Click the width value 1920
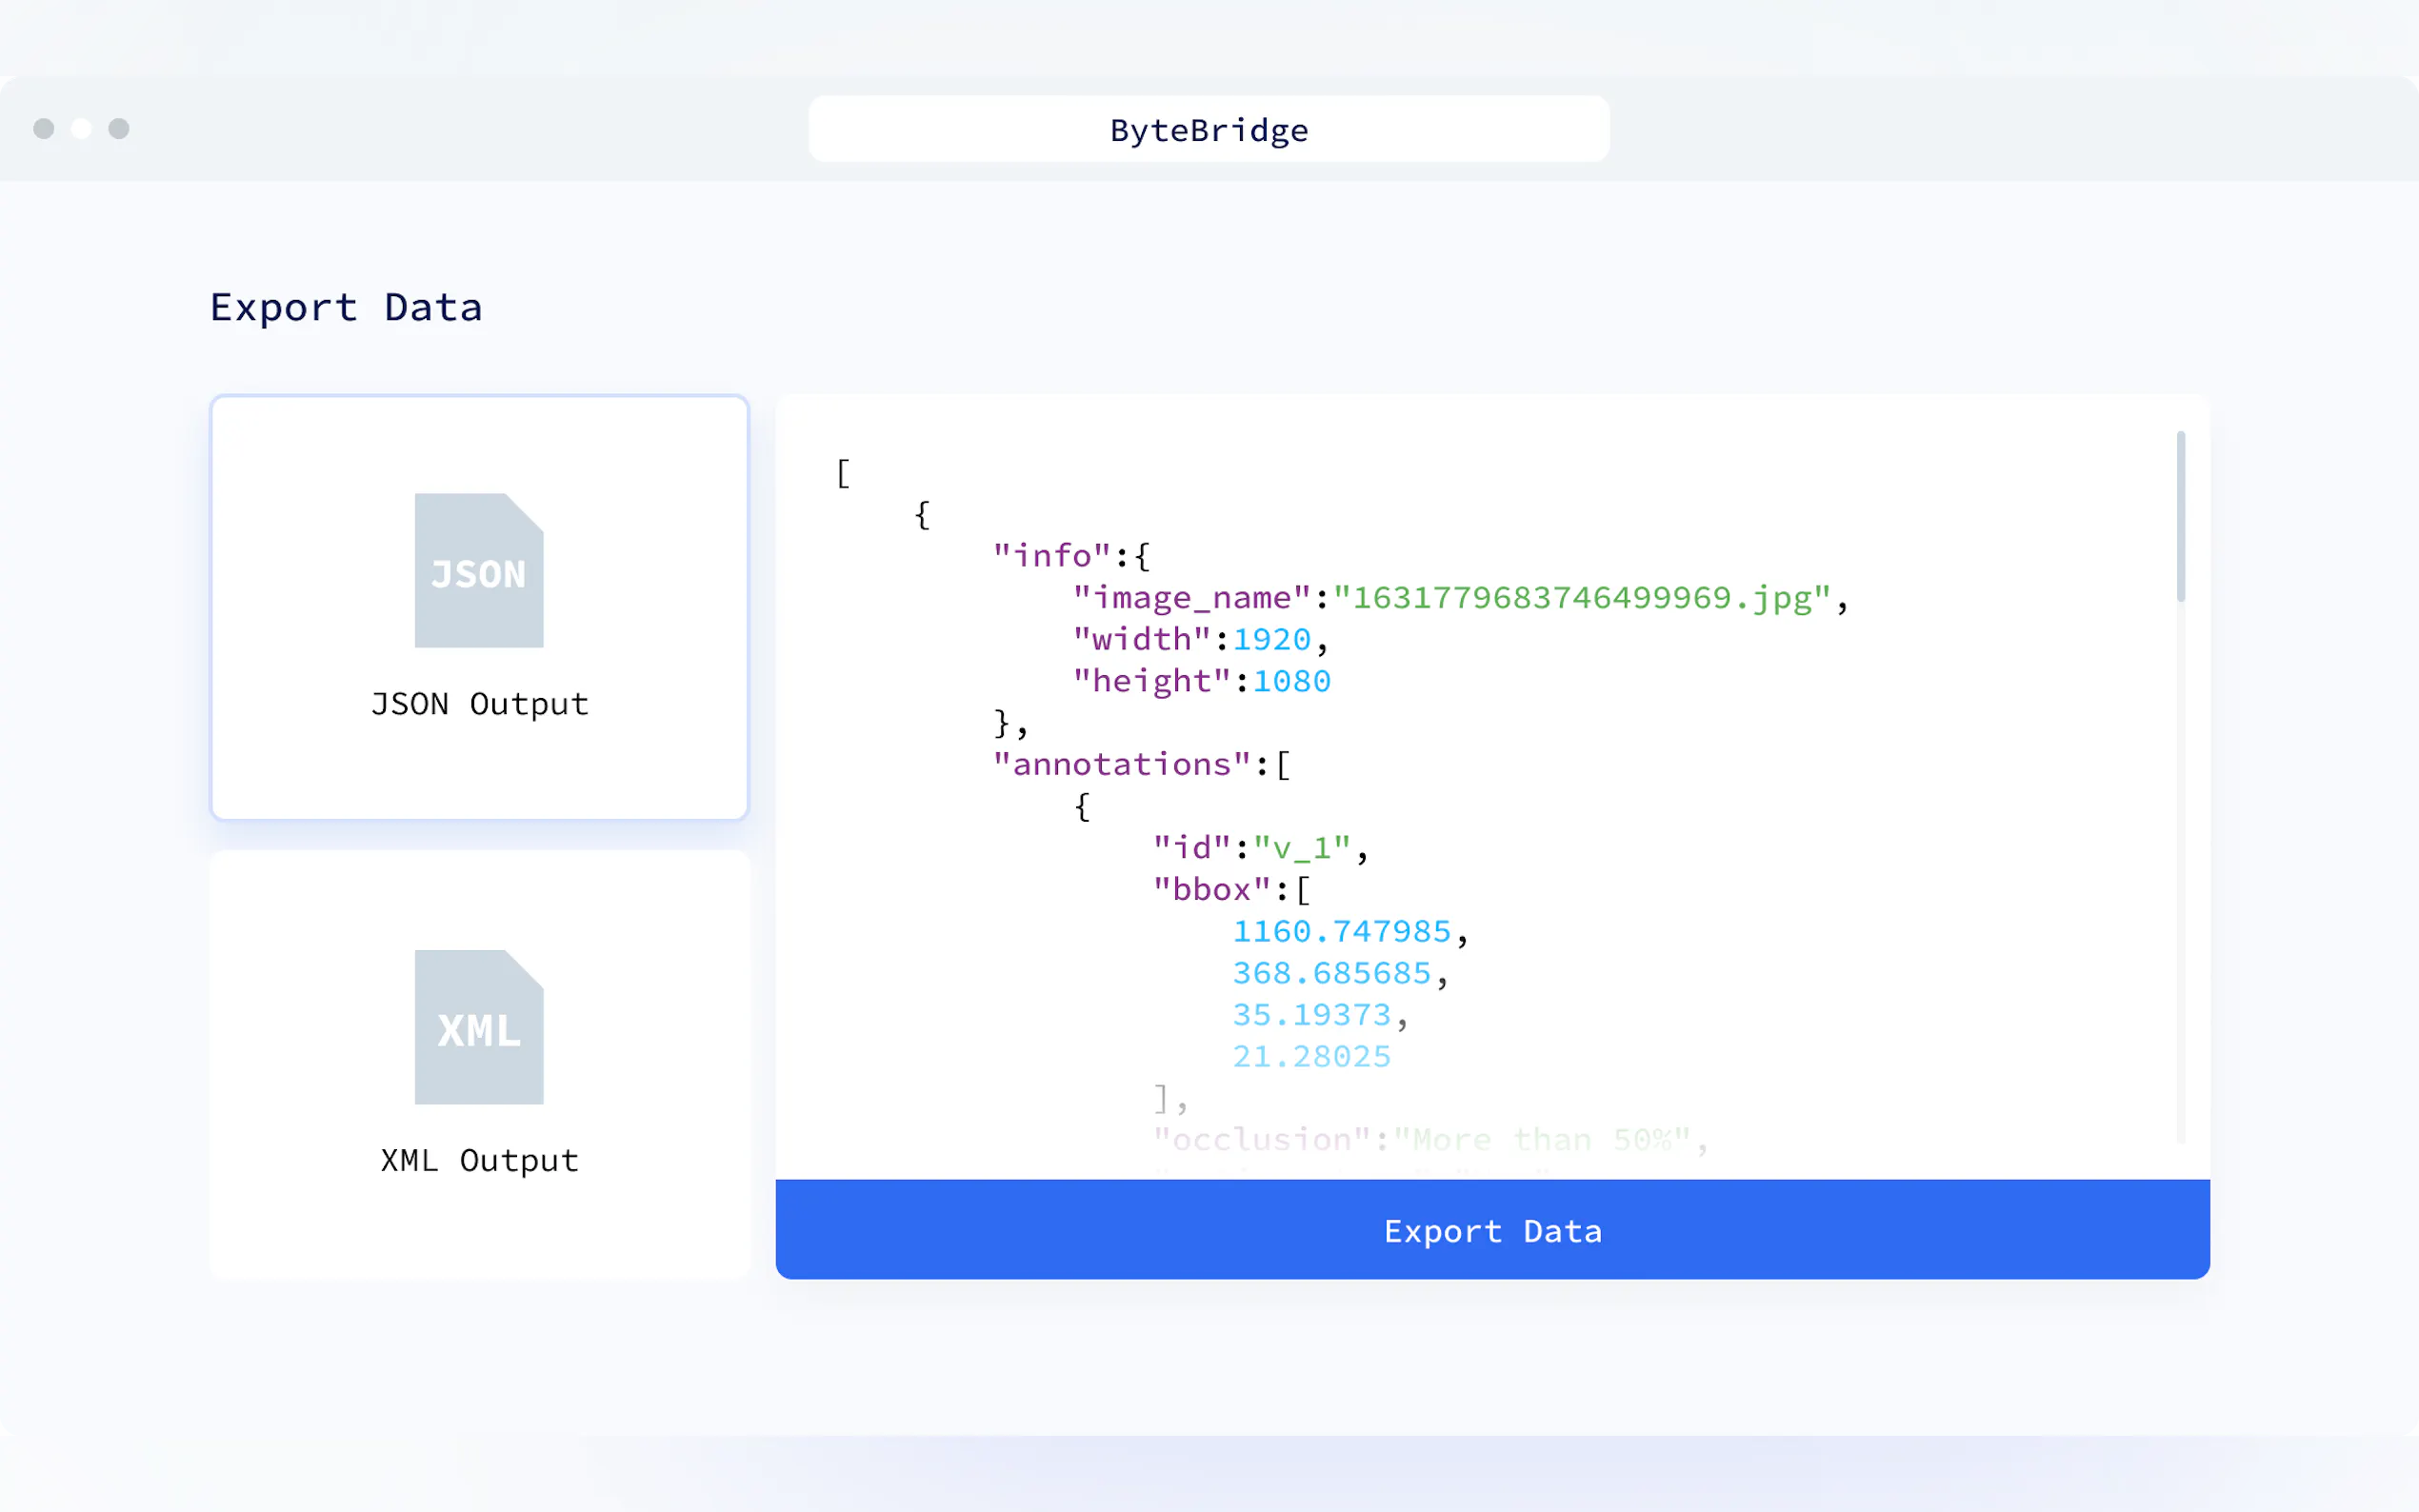 tap(1271, 640)
